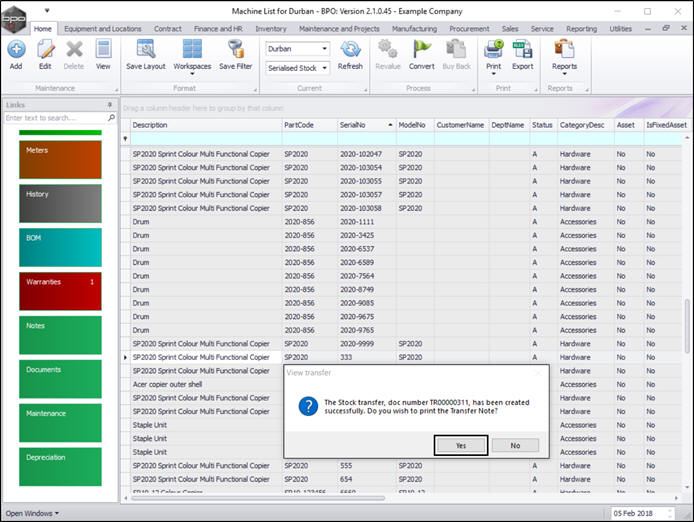The height and width of the screenshot is (522, 694).
Task: Click the Save Layout icon
Action: [146, 50]
